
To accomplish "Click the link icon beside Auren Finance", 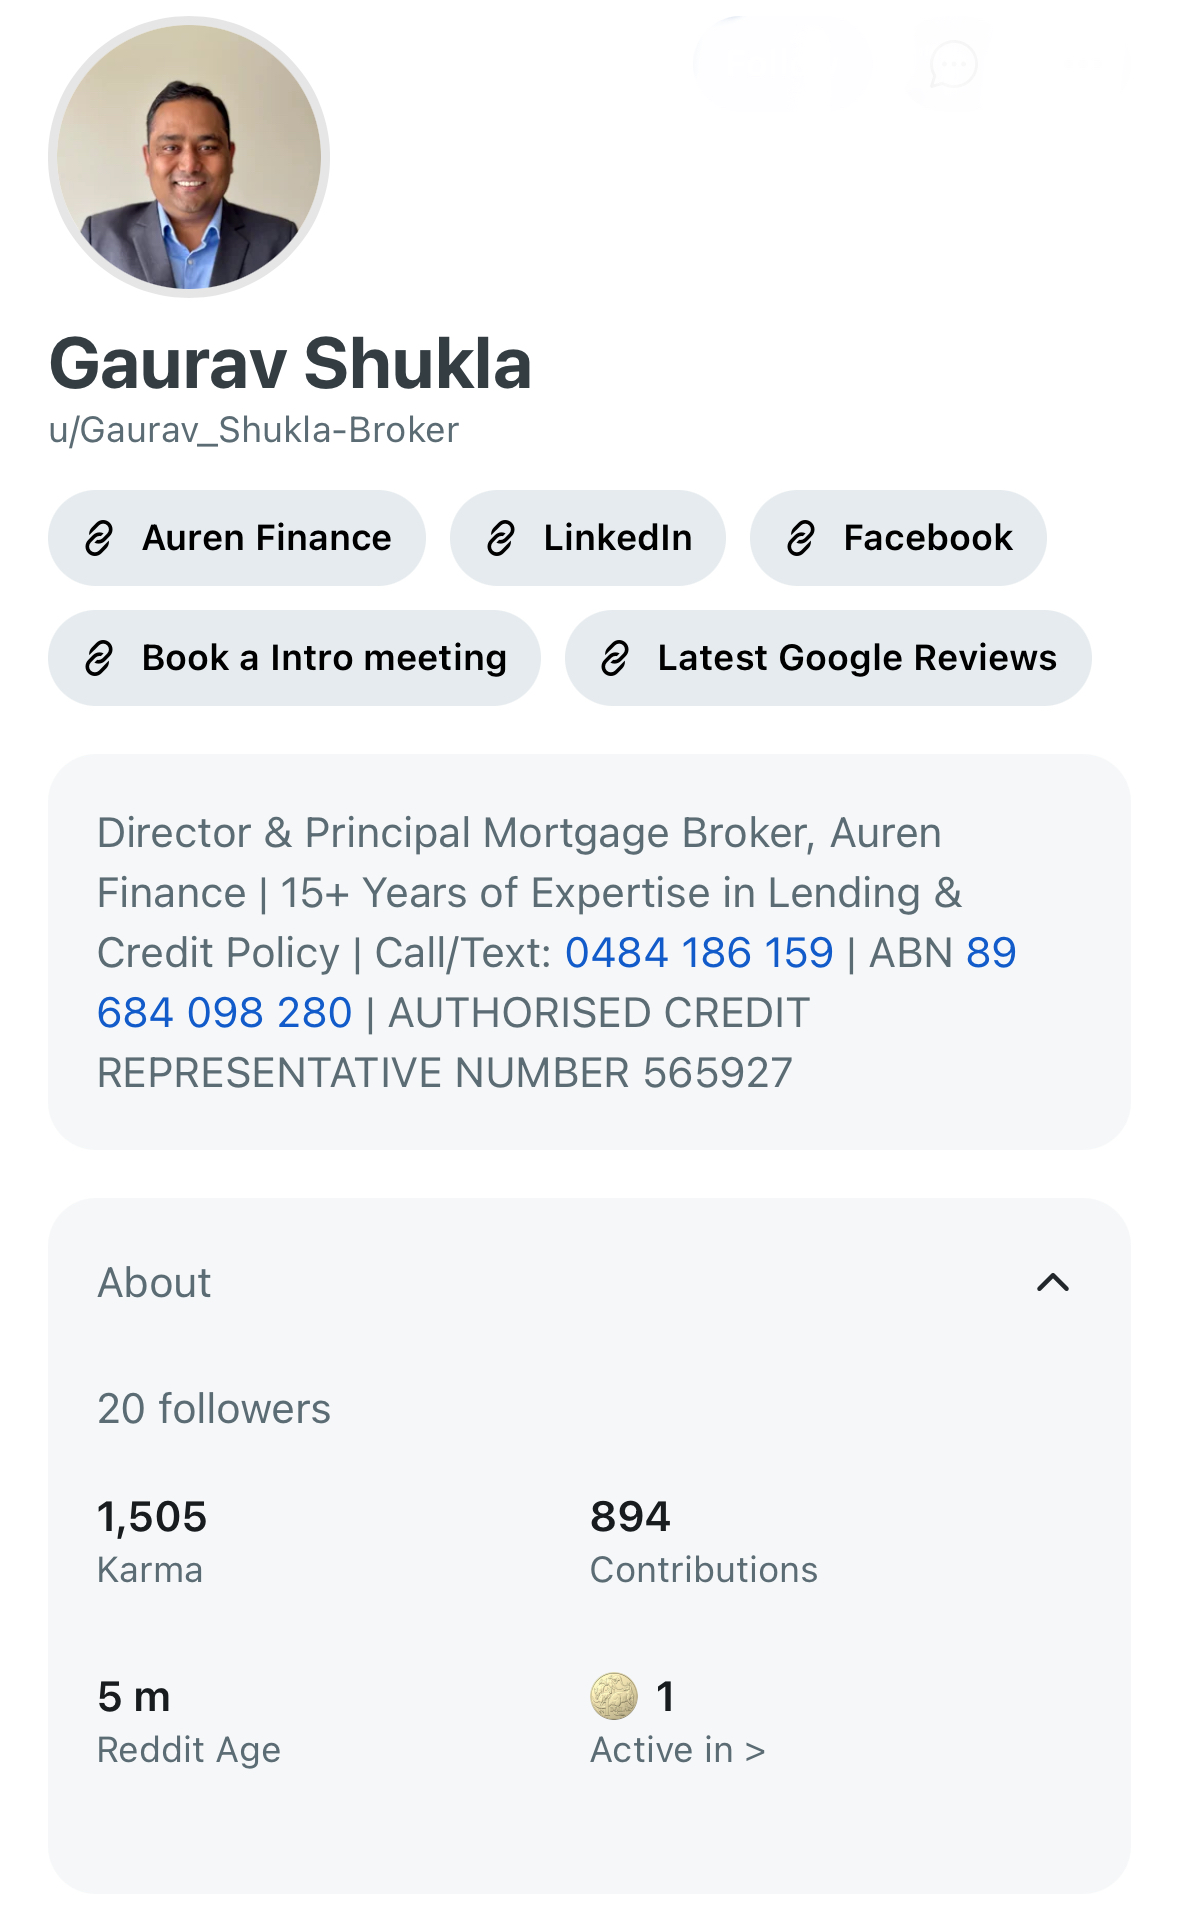I will [99, 538].
